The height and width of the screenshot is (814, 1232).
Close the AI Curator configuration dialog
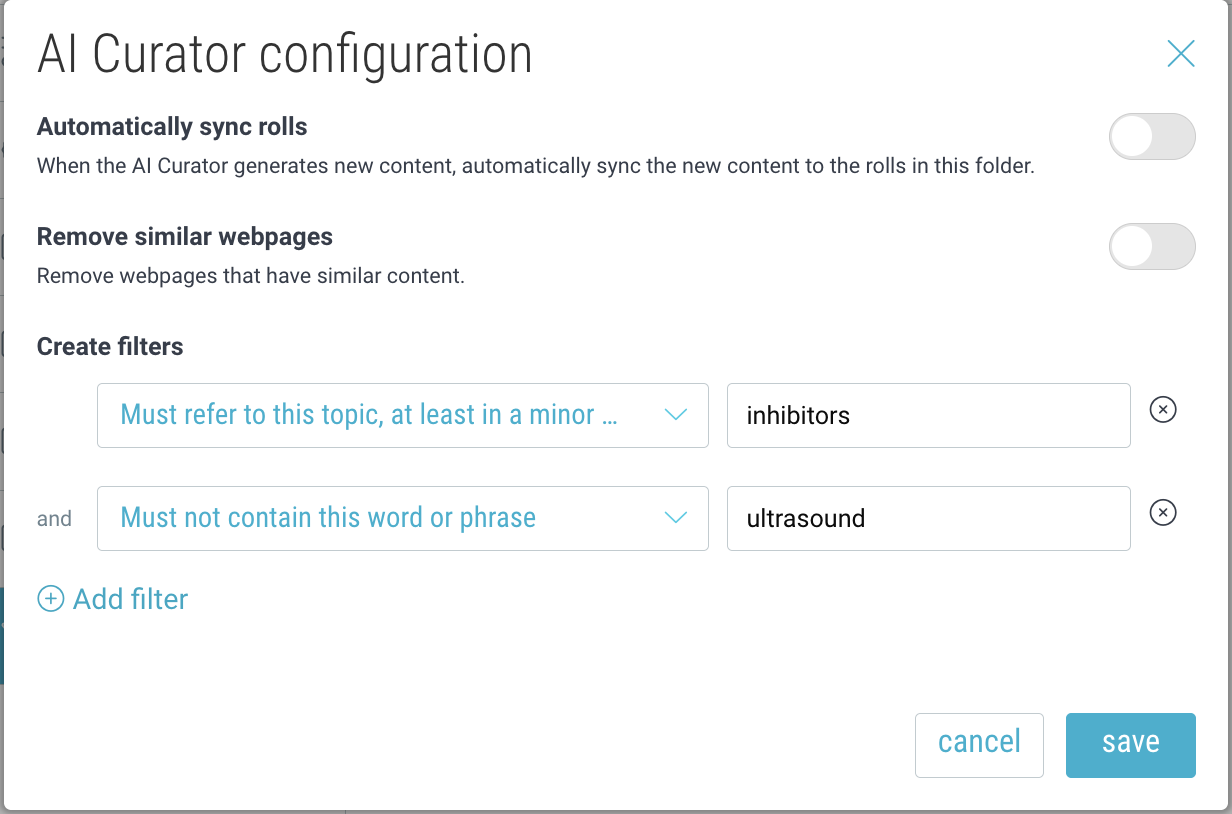(1181, 54)
